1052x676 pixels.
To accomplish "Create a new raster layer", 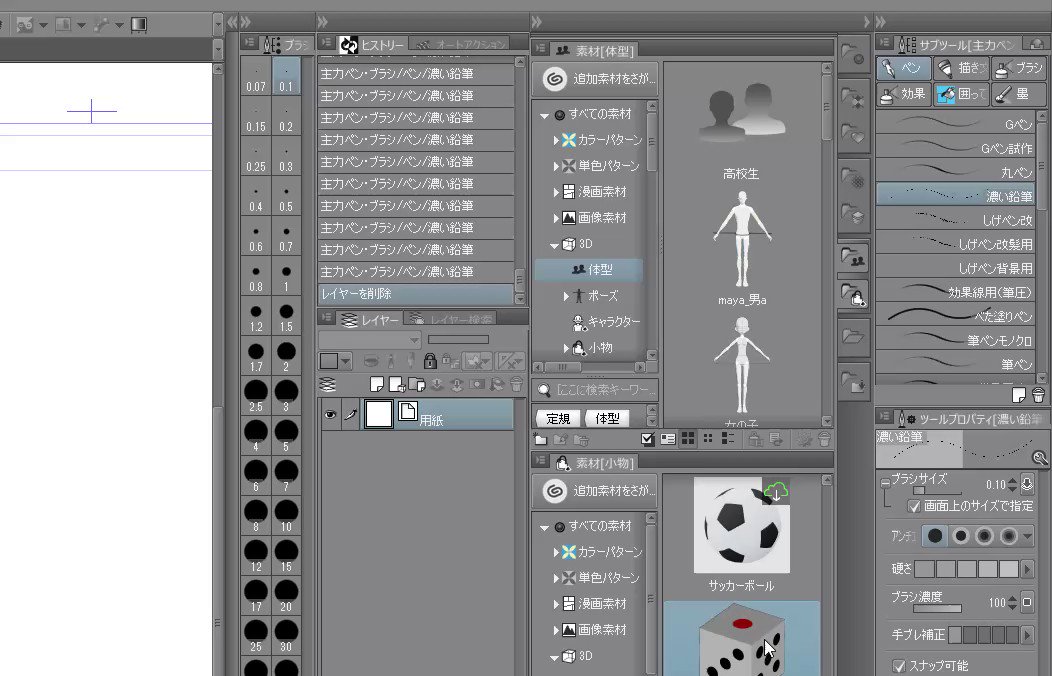I will point(377,384).
